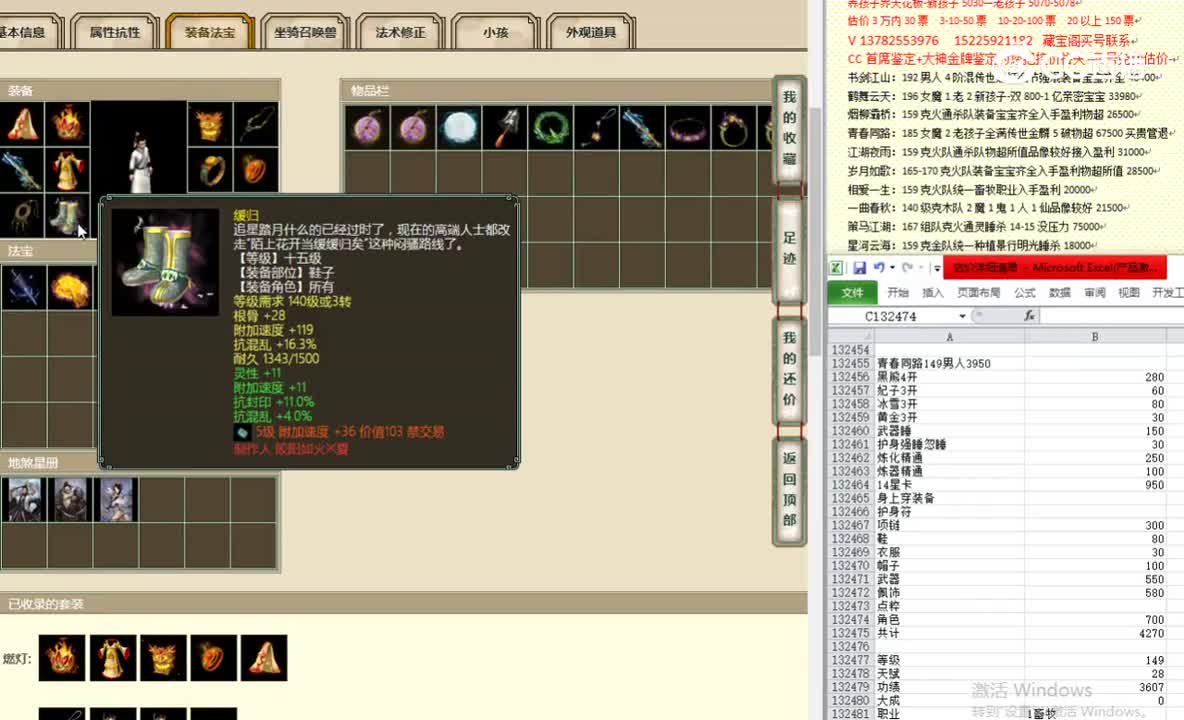Open 足迹 side button

789,249
